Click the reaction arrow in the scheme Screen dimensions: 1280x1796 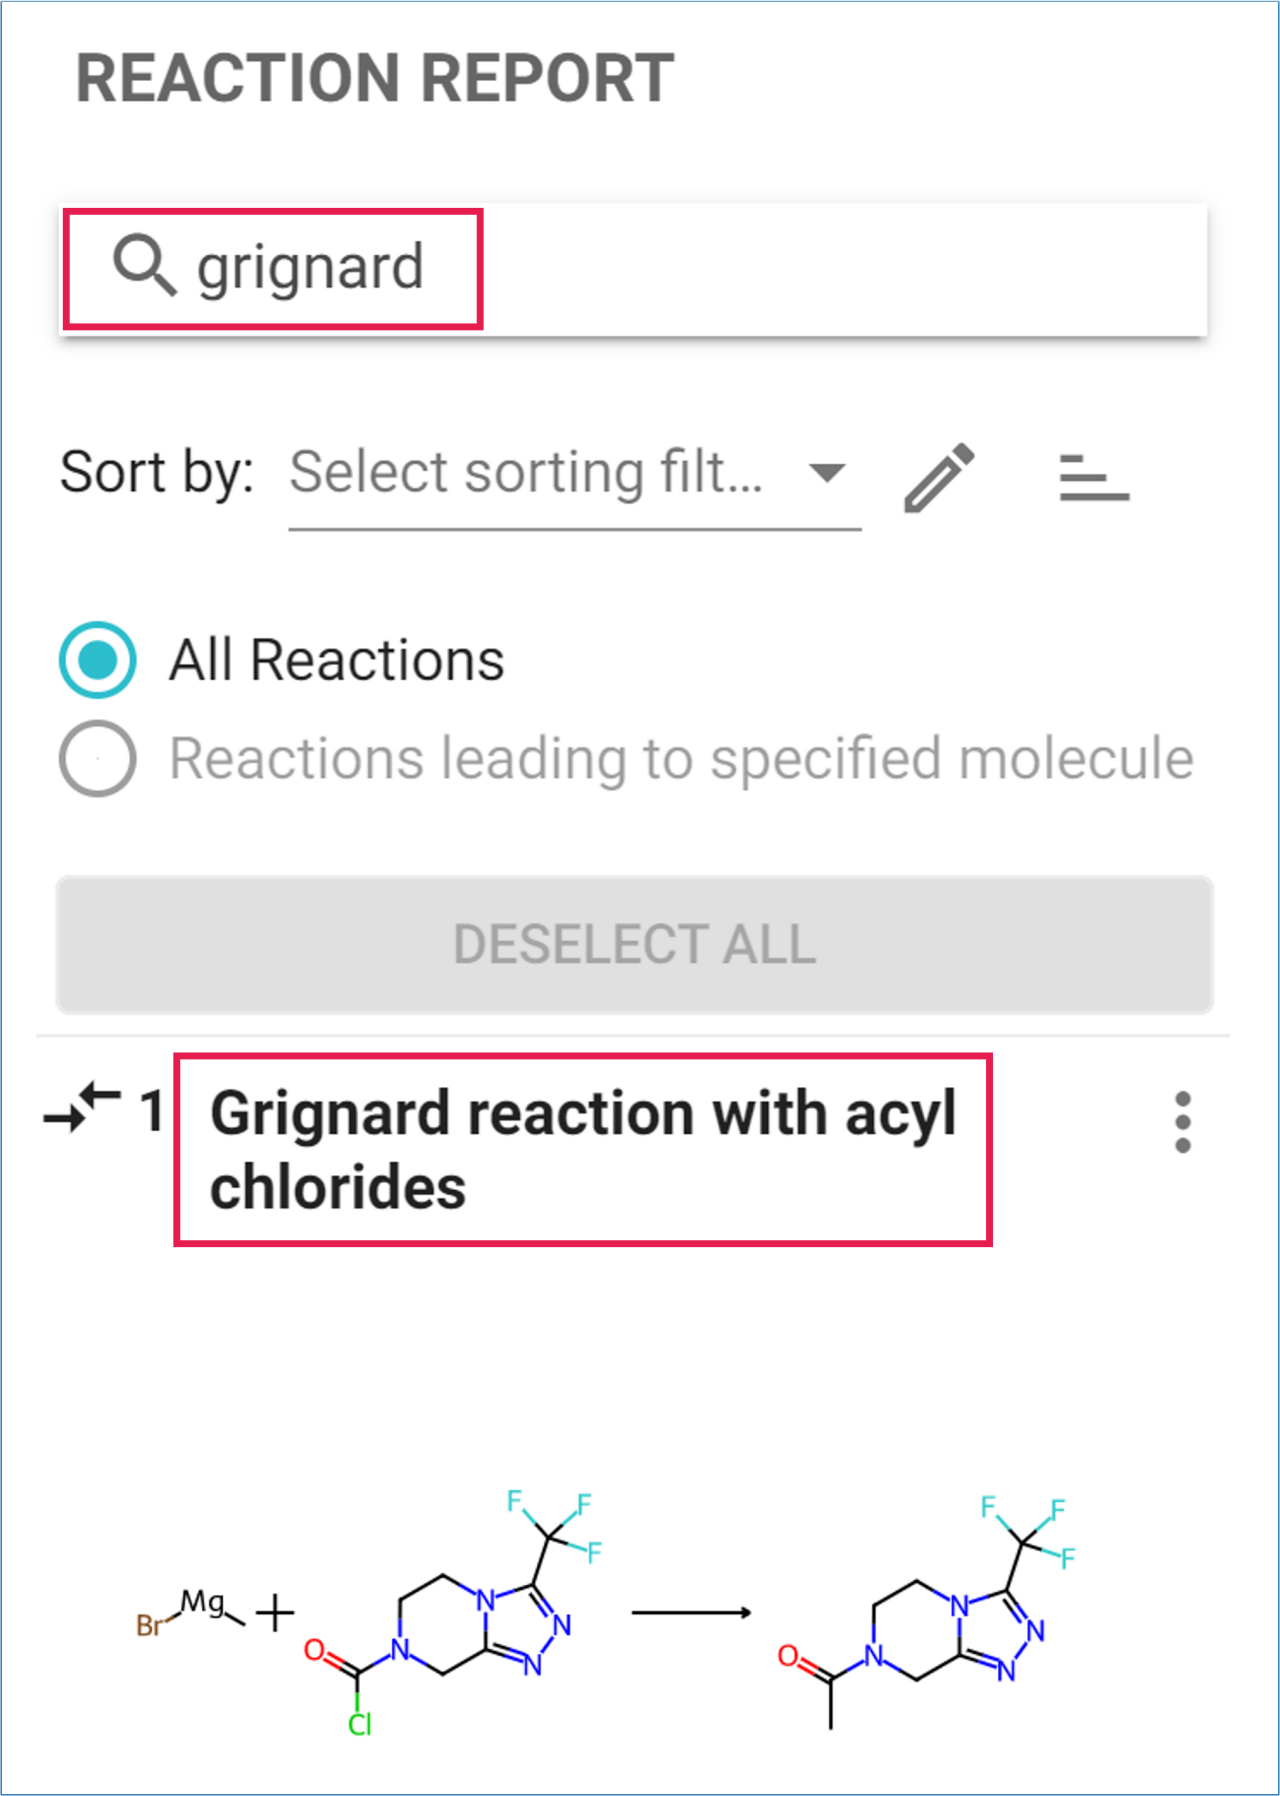pyautogui.click(x=691, y=1612)
